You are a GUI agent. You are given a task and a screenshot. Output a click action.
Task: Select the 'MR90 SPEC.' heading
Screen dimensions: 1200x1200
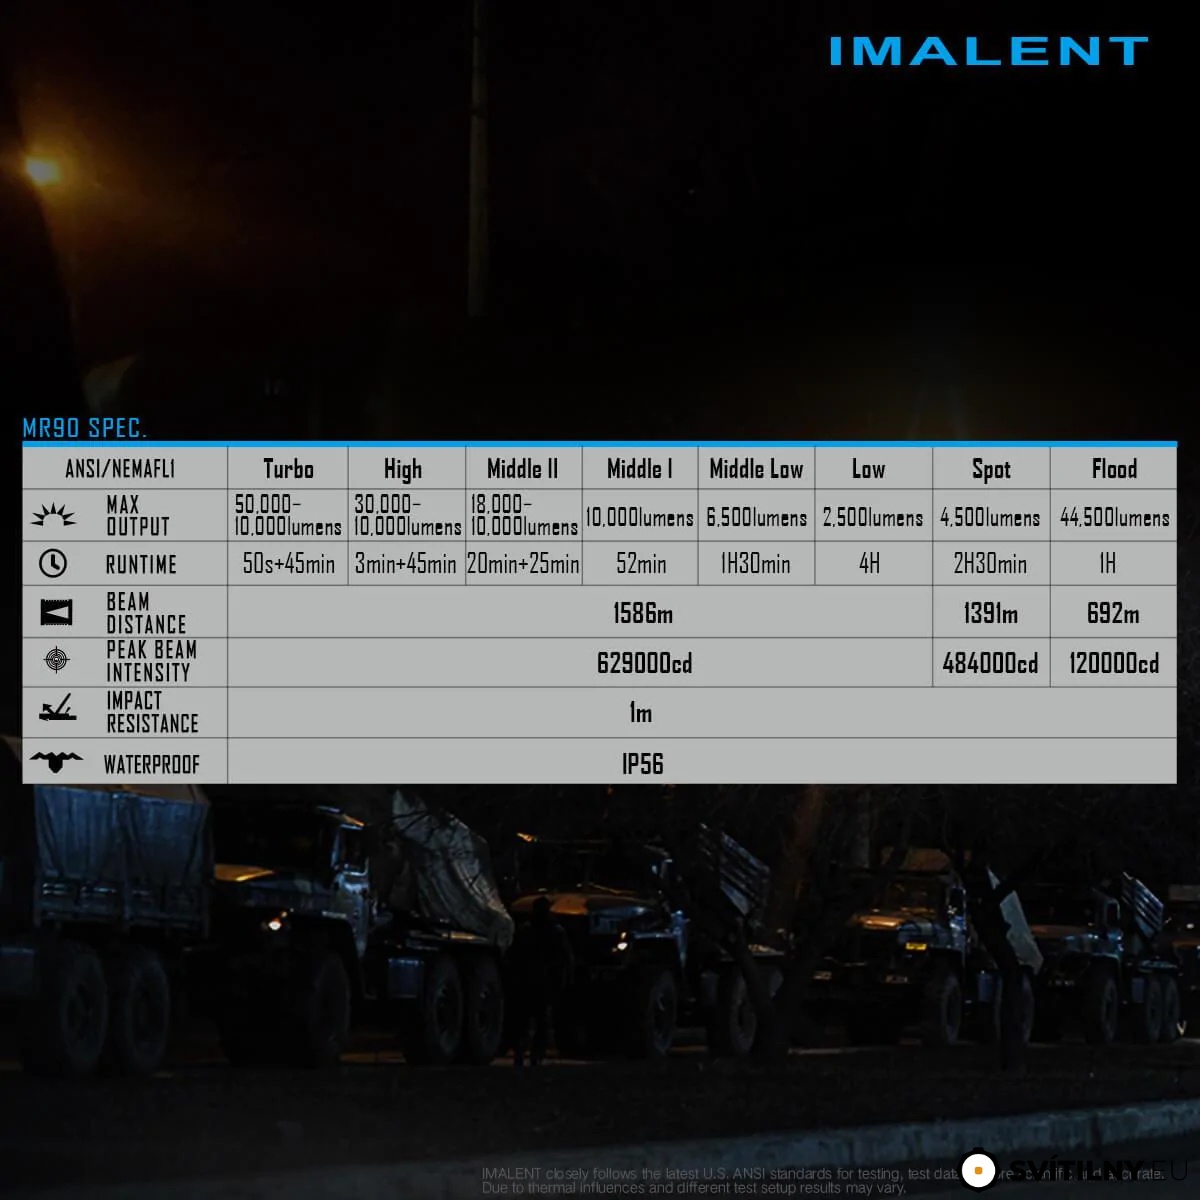[x=85, y=428]
